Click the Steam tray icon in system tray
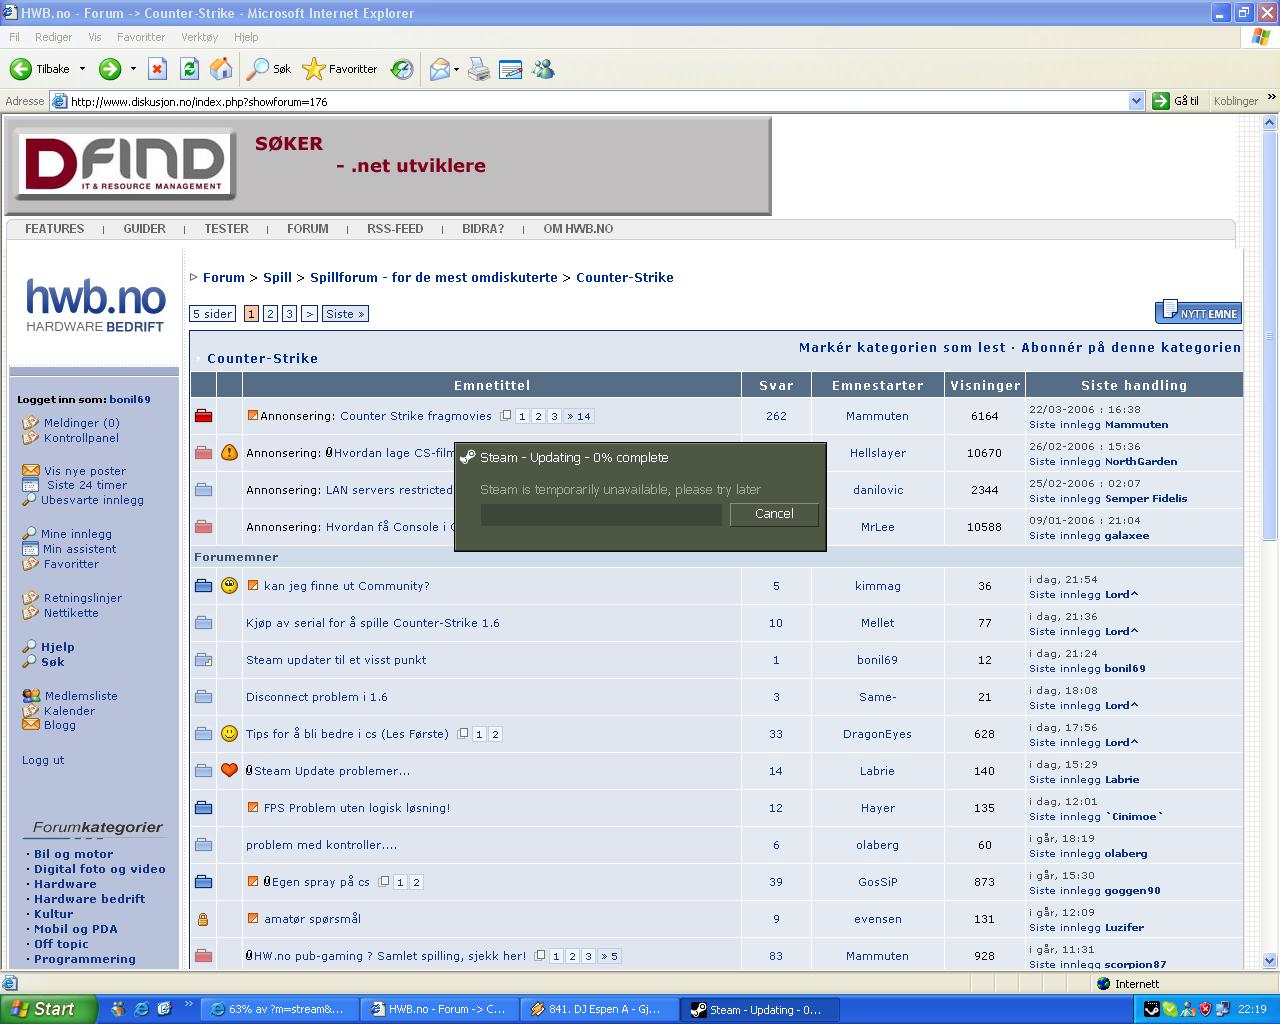This screenshot has width=1280, height=1024. tap(1153, 1010)
